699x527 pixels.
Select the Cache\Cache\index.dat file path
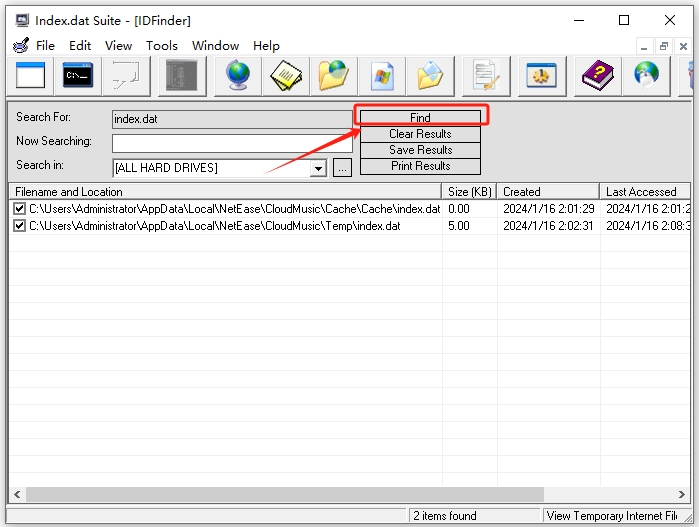click(234, 209)
